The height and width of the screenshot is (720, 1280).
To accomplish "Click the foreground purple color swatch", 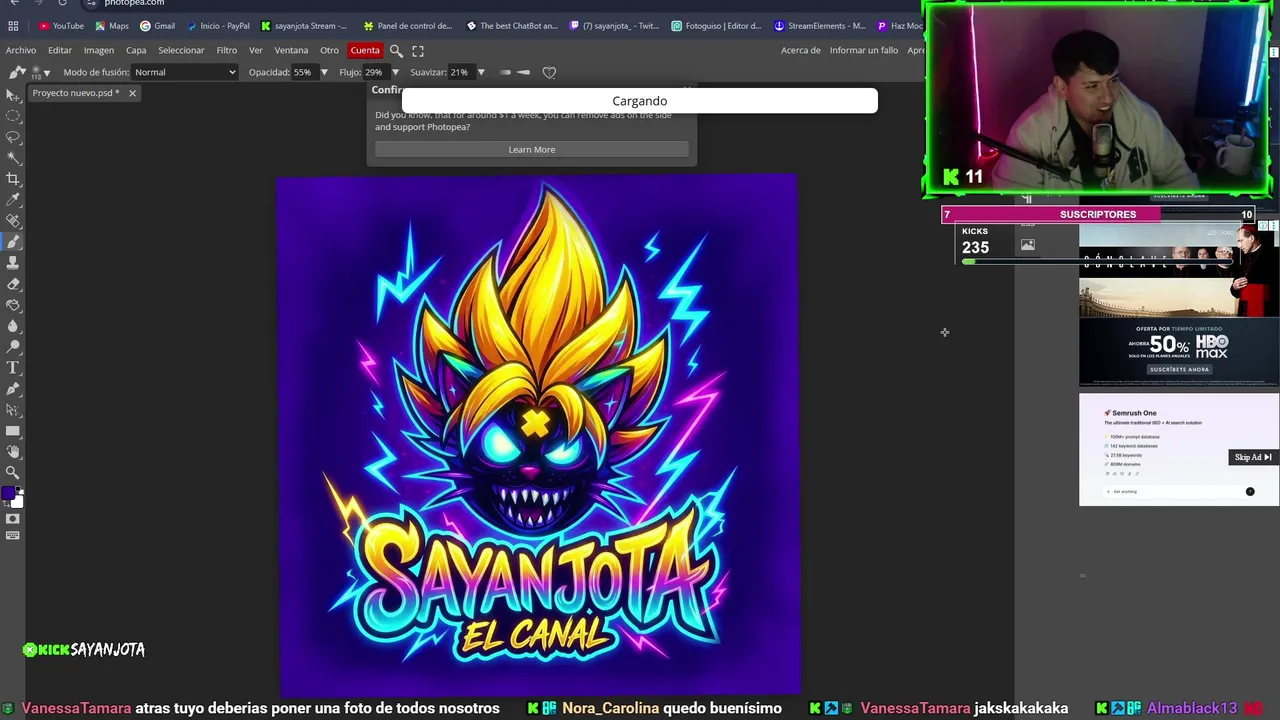I will tap(8, 493).
